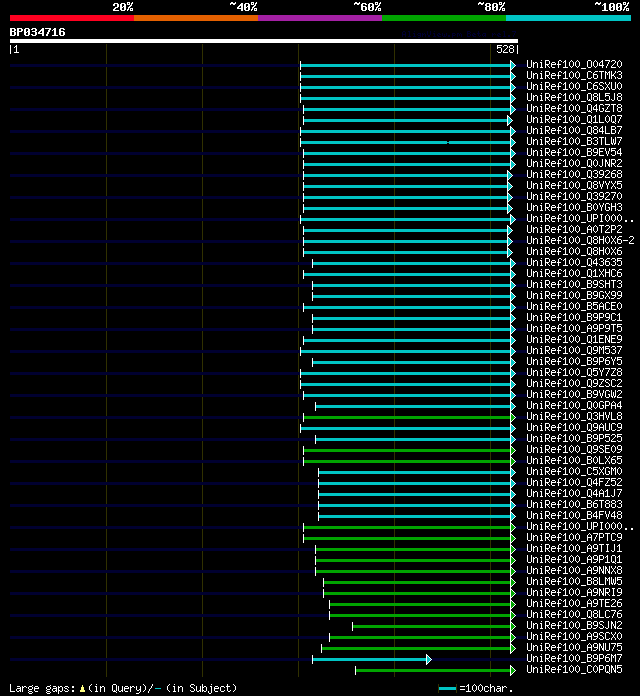
Task: Open the UniRef100_Q9SE09 entry
Action: coord(574,450)
